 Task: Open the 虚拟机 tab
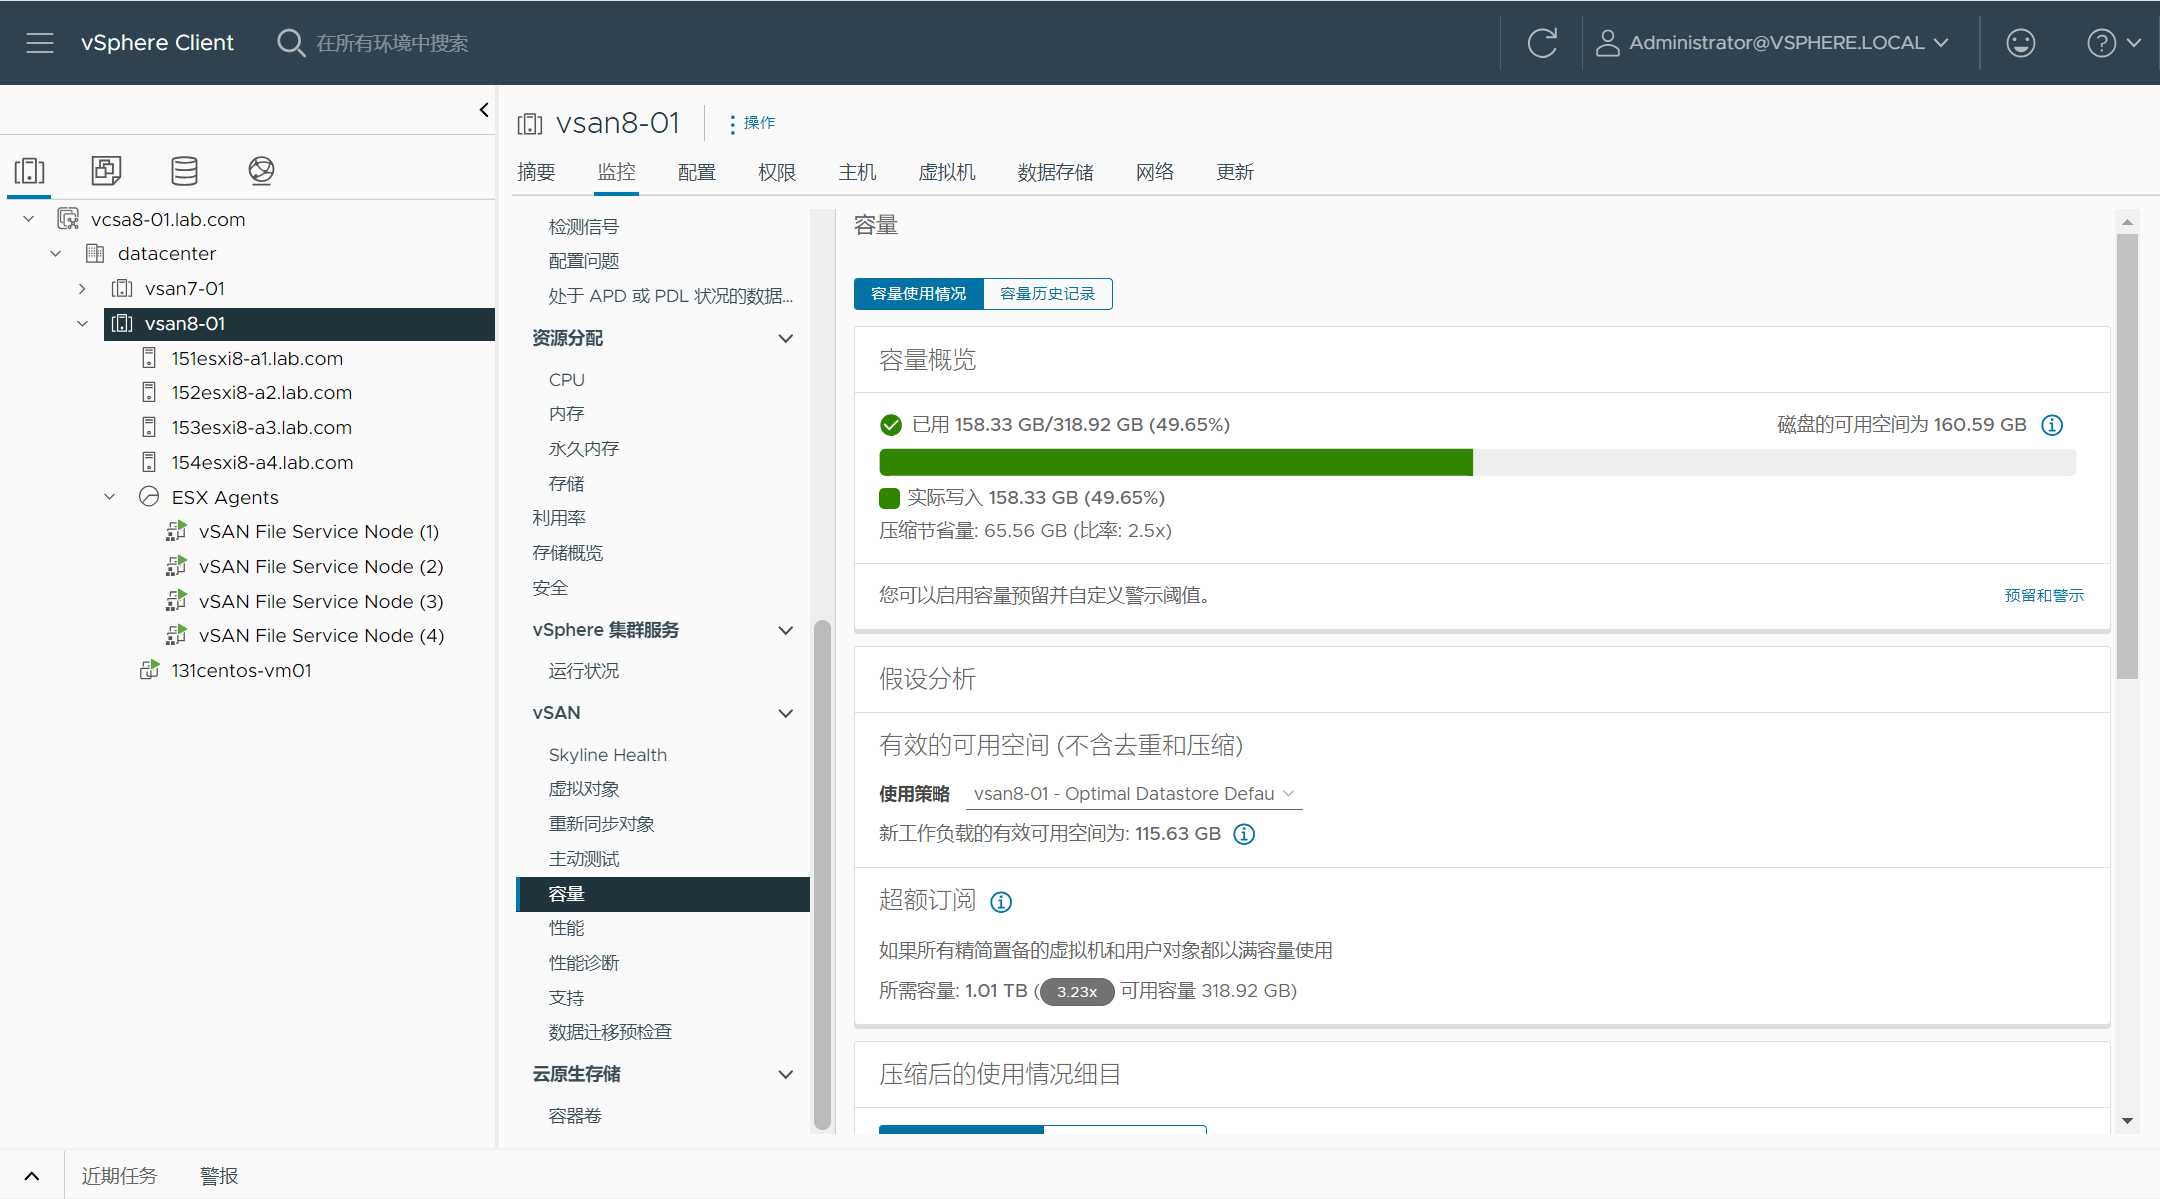coord(947,172)
